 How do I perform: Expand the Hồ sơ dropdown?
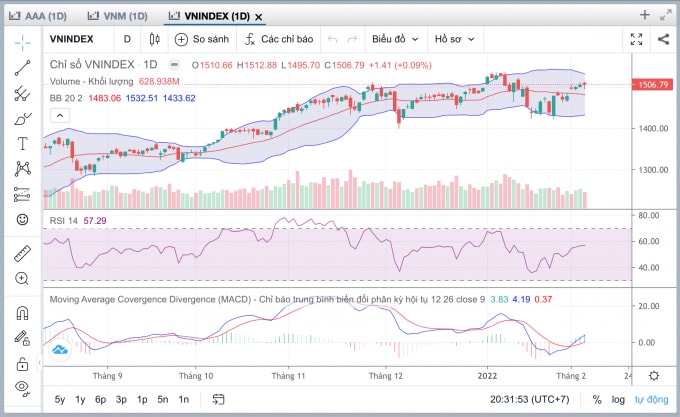pos(454,39)
